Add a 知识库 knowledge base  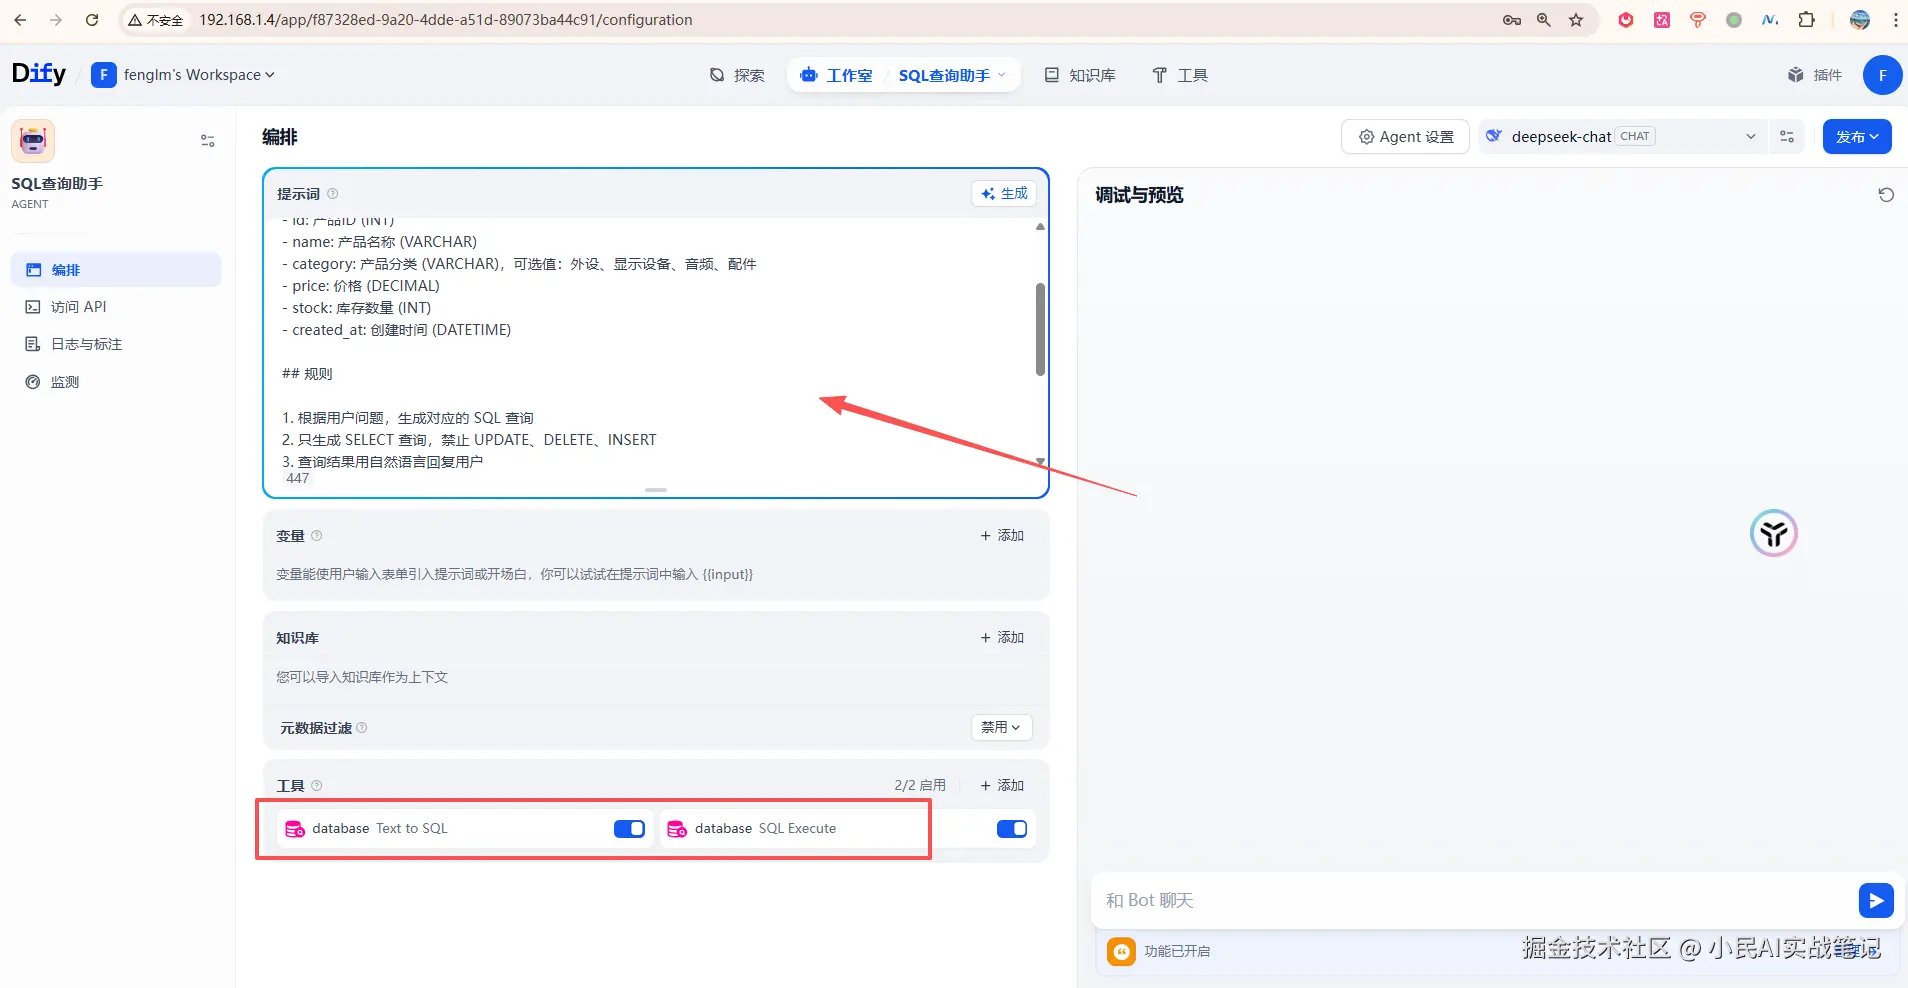point(1002,638)
